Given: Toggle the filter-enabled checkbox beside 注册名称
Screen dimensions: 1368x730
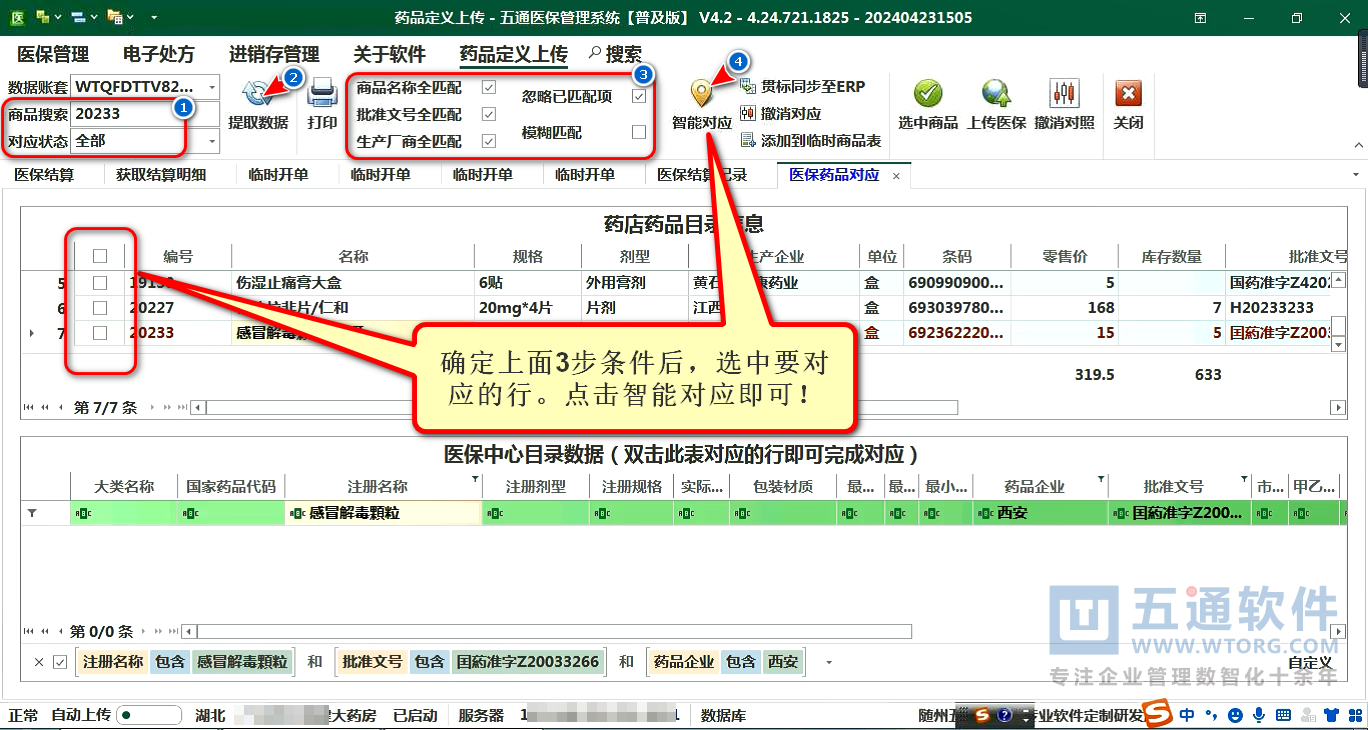Looking at the screenshot, I should pyautogui.click(x=60, y=662).
